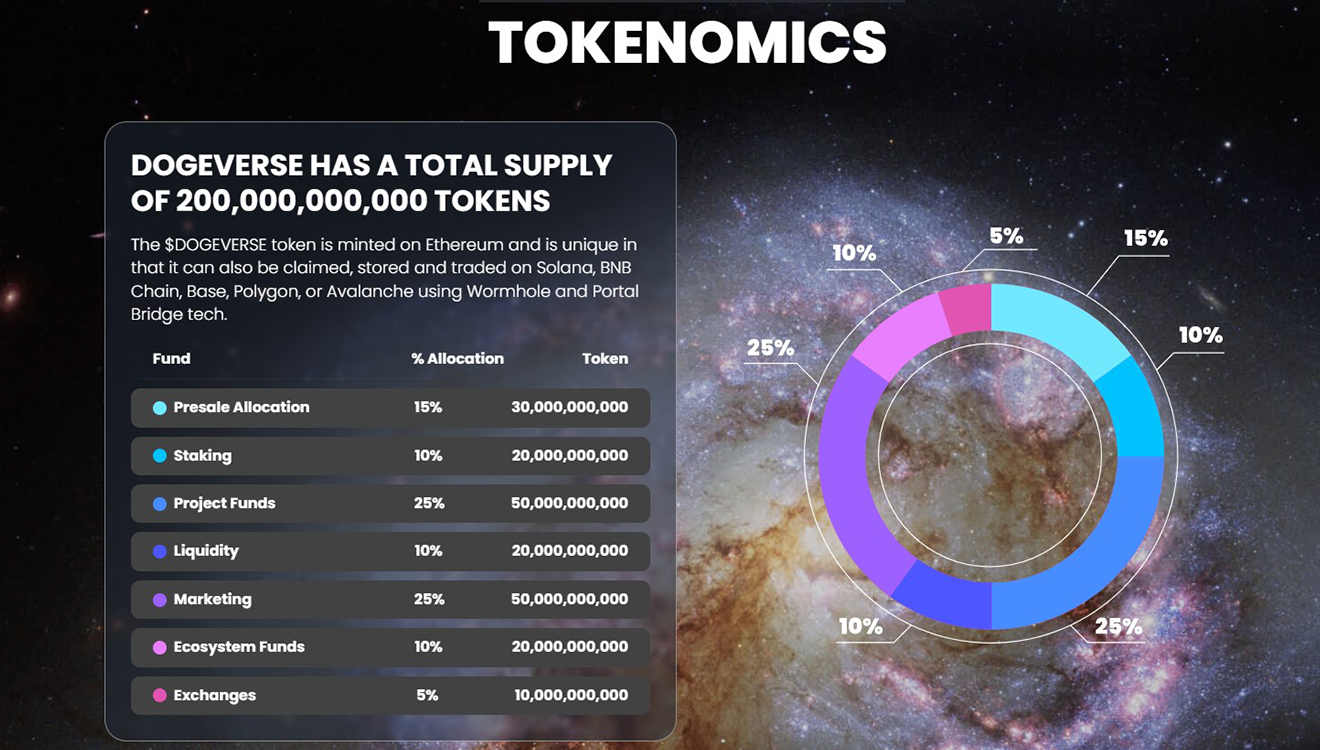
Task: Click the 15% label above the chart
Action: [x=1145, y=239]
